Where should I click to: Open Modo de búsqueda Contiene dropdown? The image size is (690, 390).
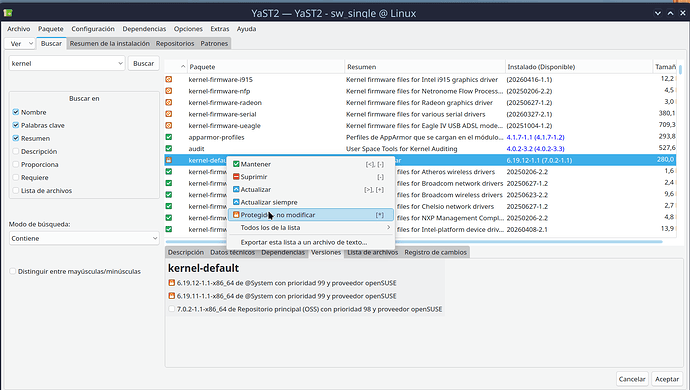pos(84,238)
